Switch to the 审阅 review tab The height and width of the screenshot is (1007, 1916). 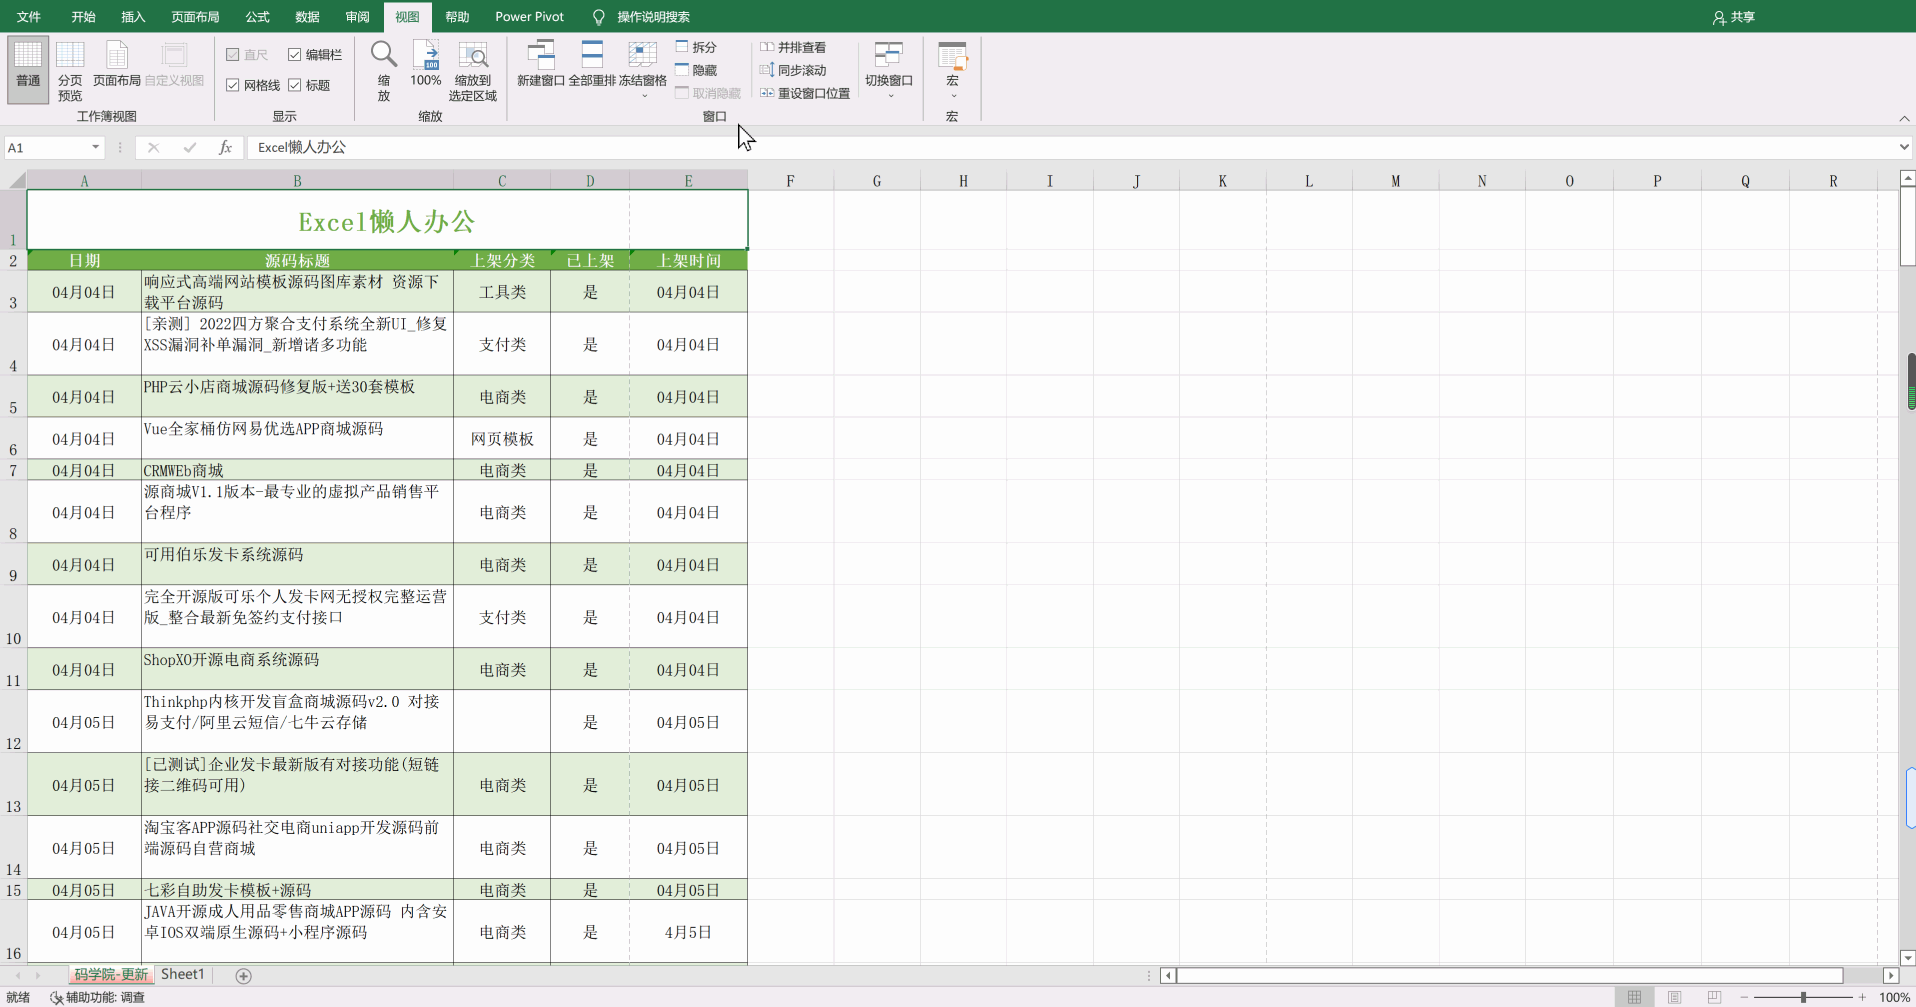[x=357, y=17]
